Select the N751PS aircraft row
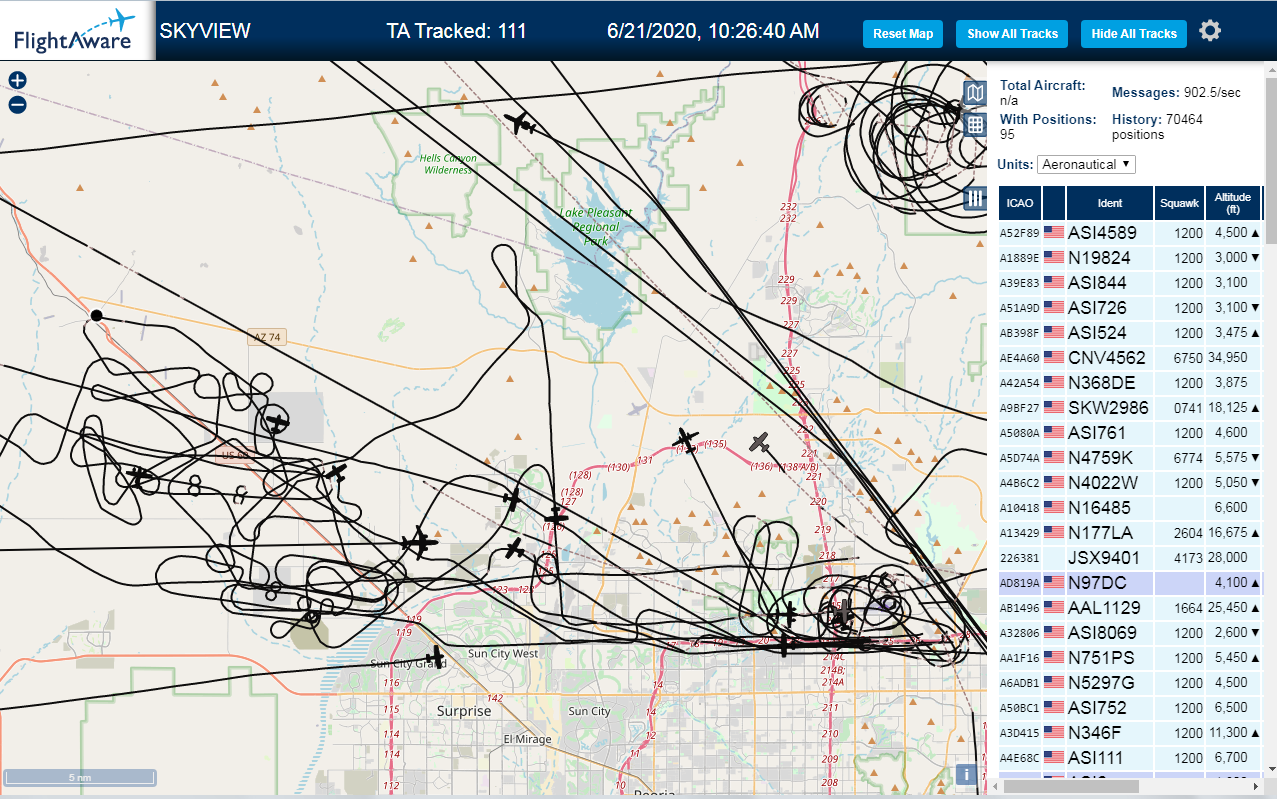The height and width of the screenshot is (799, 1277). click(1131, 658)
